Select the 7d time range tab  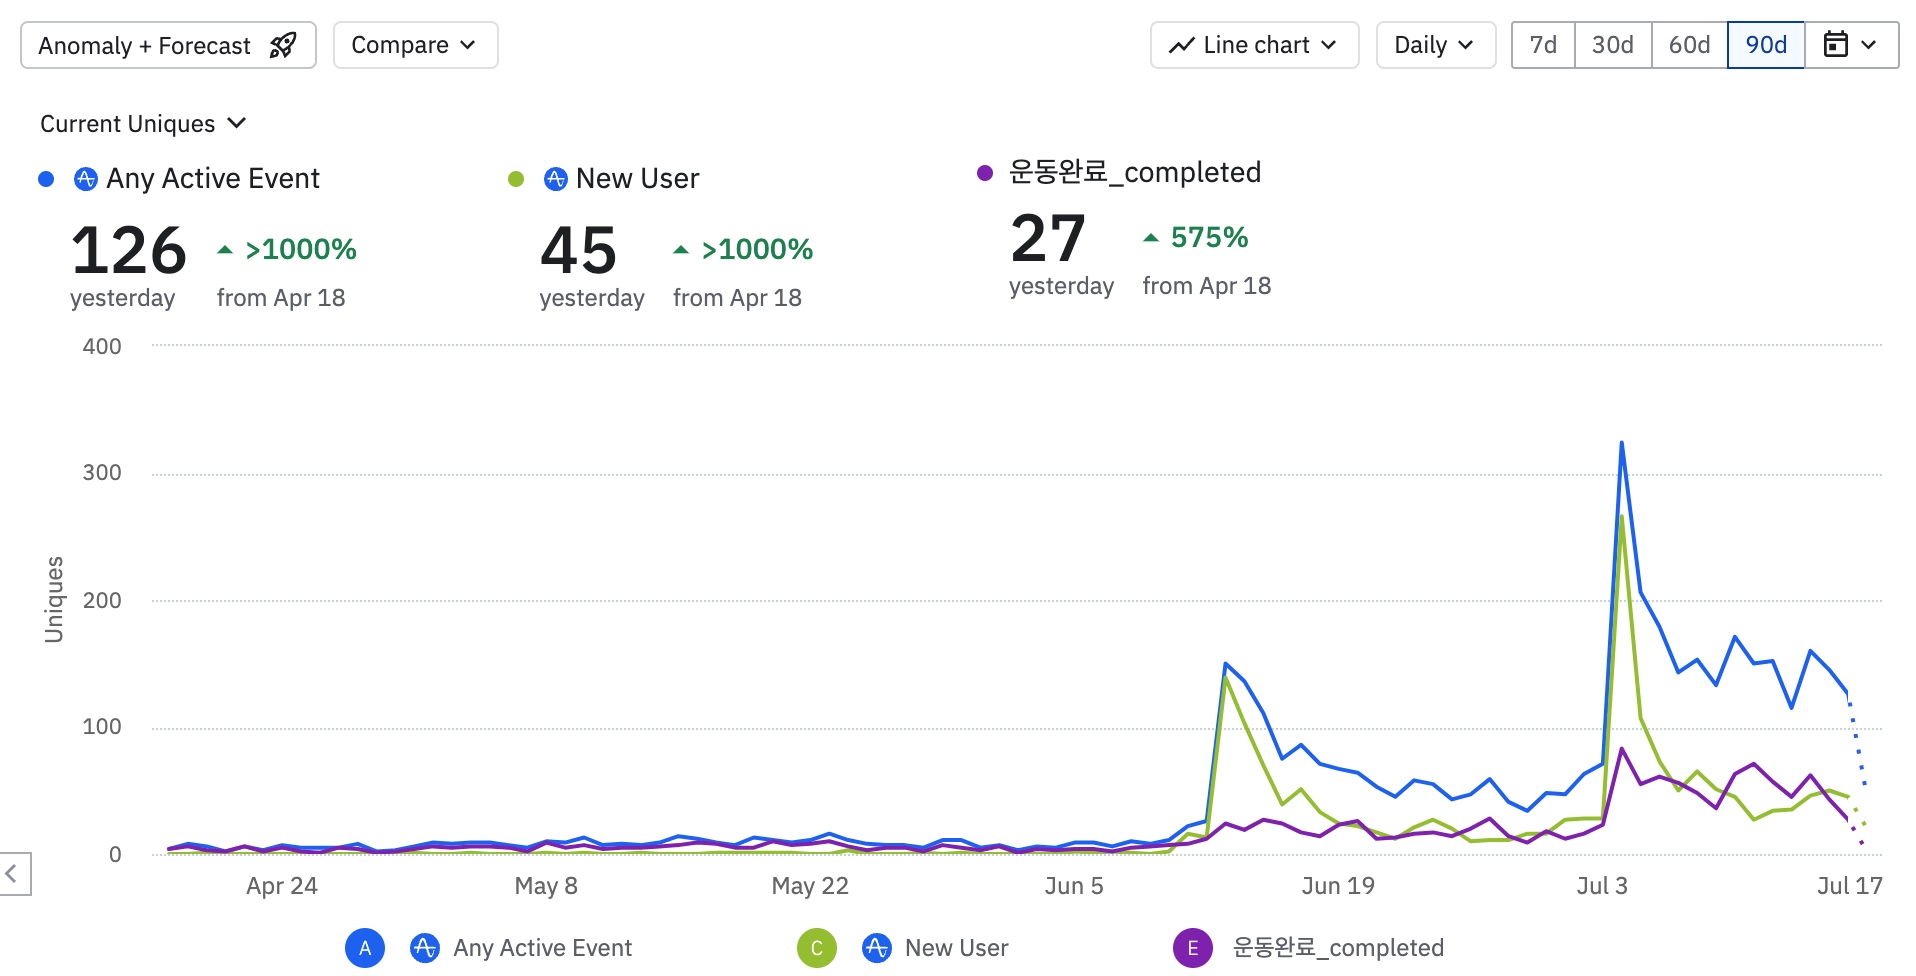pos(1543,45)
